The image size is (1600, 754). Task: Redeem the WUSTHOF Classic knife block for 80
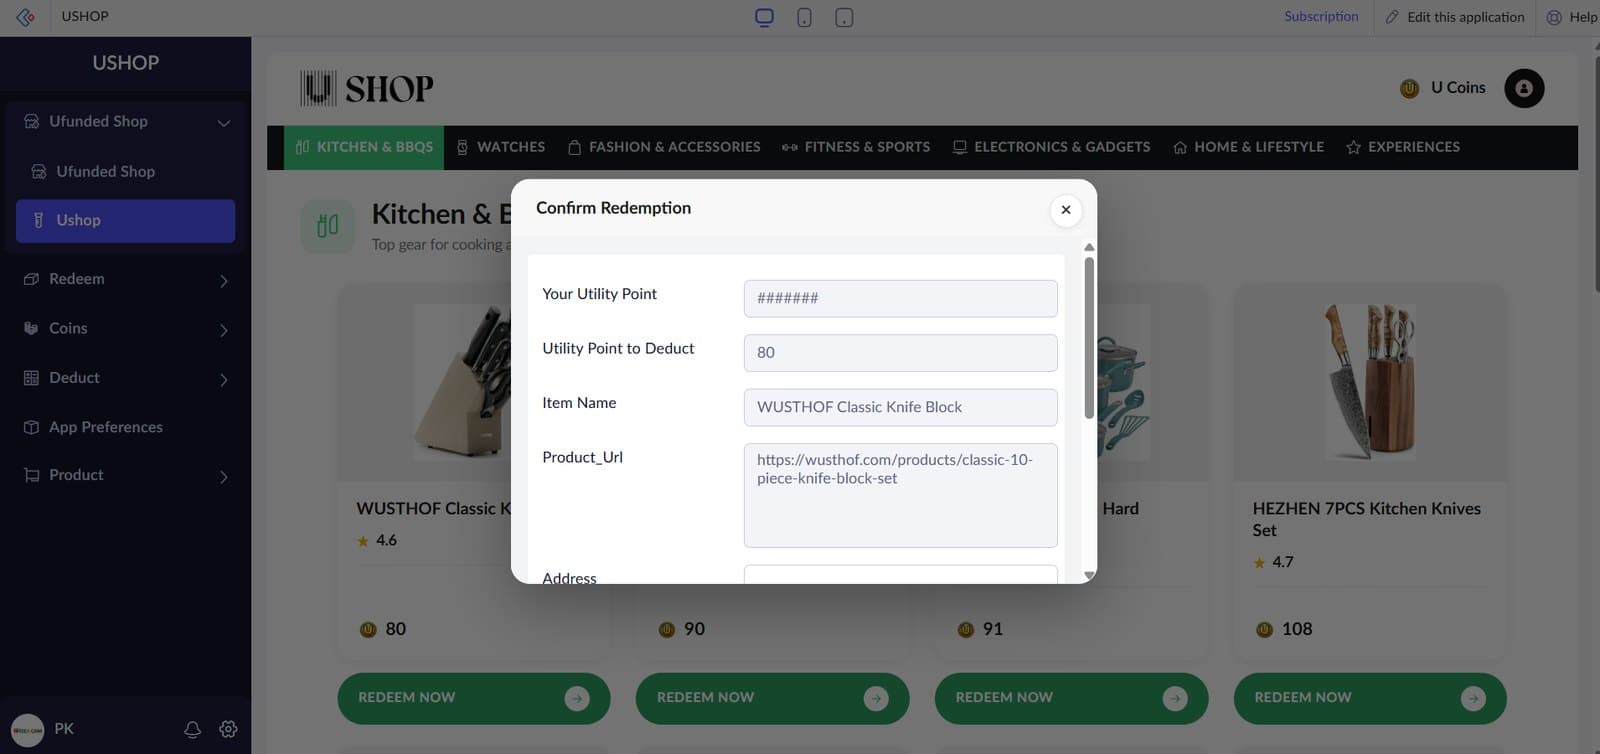click(x=474, y=698)
